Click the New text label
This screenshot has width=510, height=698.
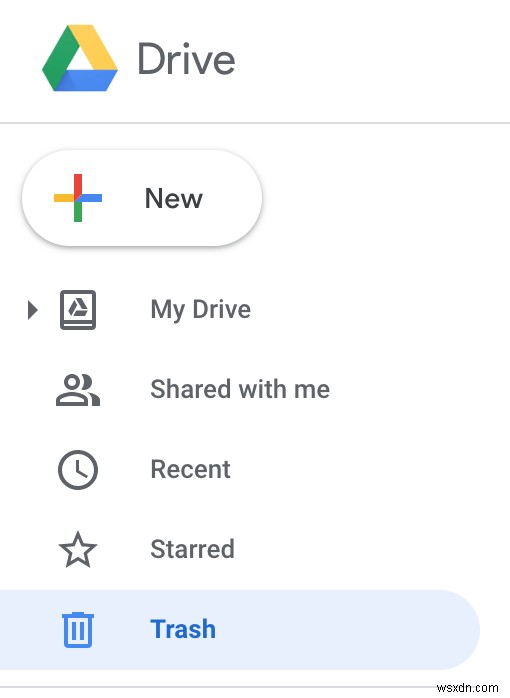click(174, 198)
